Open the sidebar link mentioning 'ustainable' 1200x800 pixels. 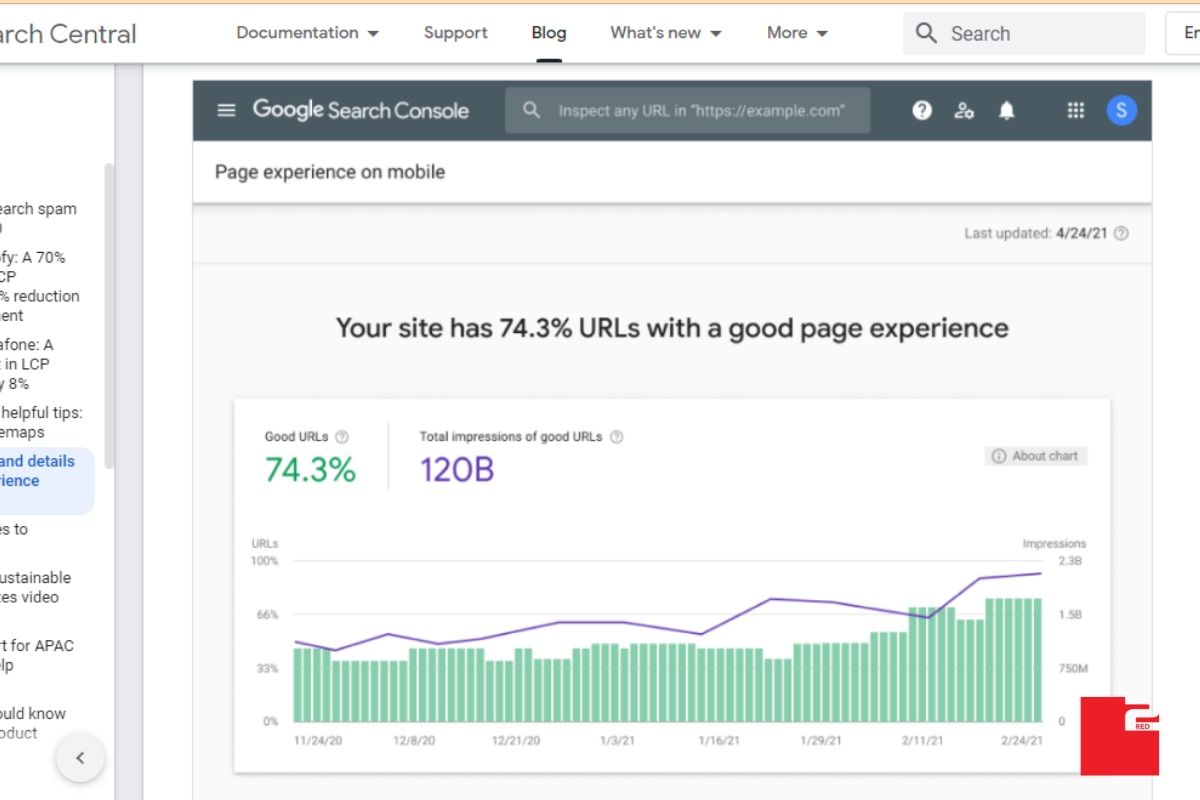[x=35, y=587]
